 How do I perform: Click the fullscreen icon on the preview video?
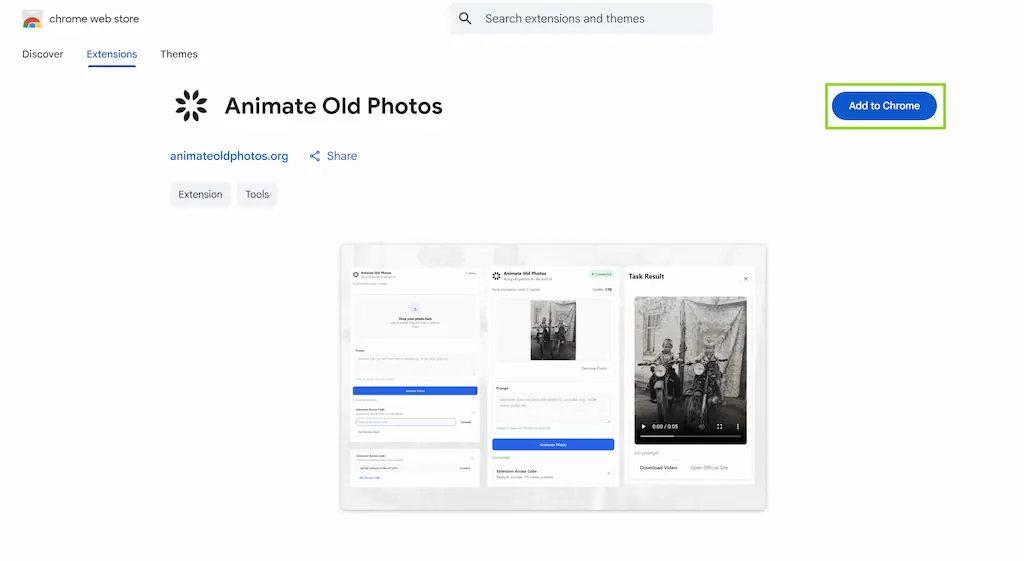click(719, 426)
